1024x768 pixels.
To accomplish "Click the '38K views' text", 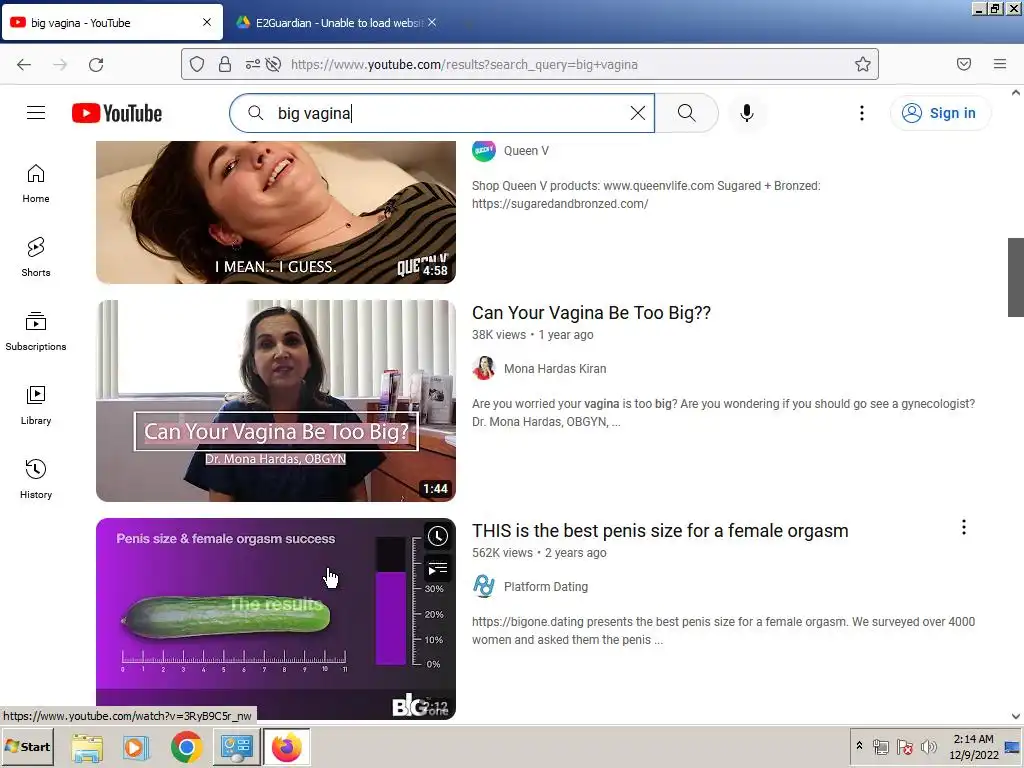I will pyautogui.click(x=499, y=335).
